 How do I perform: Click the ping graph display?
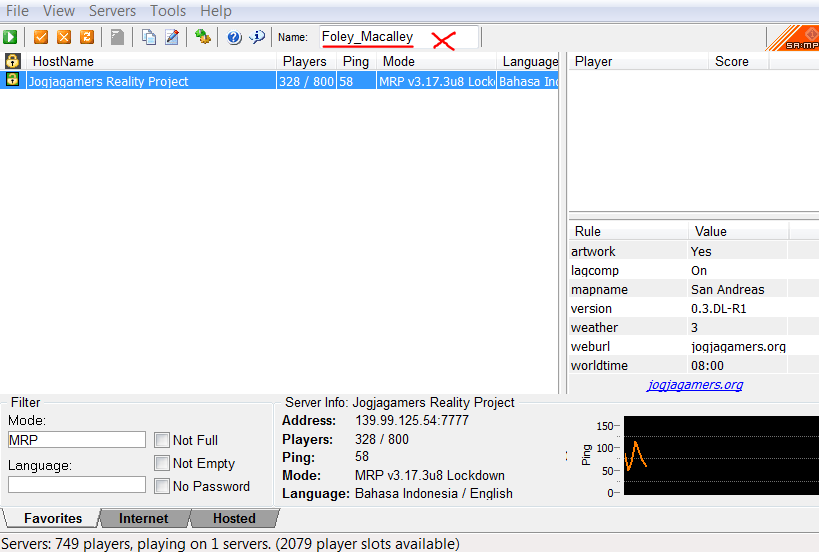(721, 455)
